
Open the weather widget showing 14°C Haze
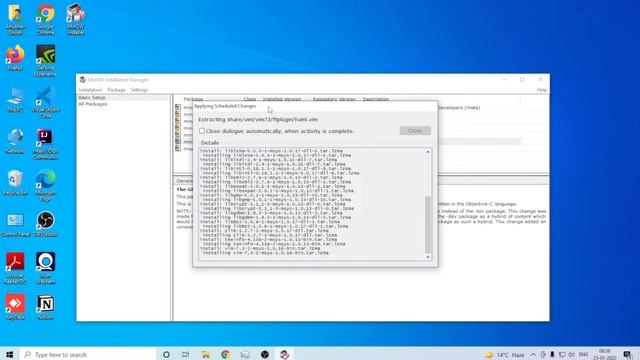point(505,355)
